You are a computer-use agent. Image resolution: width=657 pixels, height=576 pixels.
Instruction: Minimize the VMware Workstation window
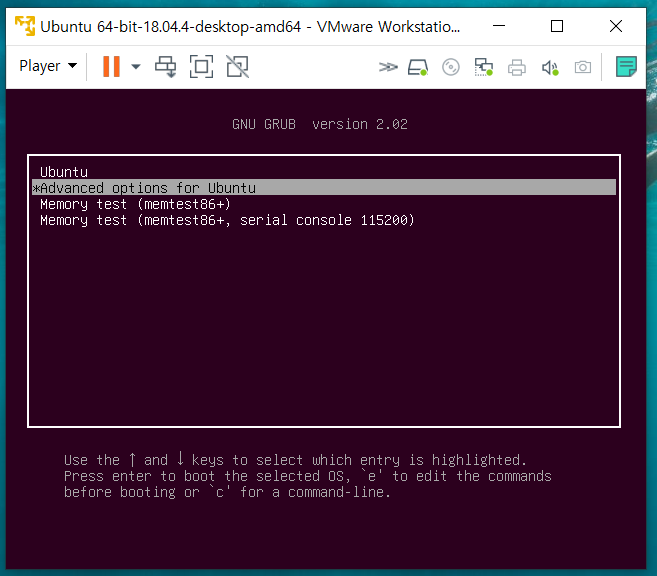point(499,26)
